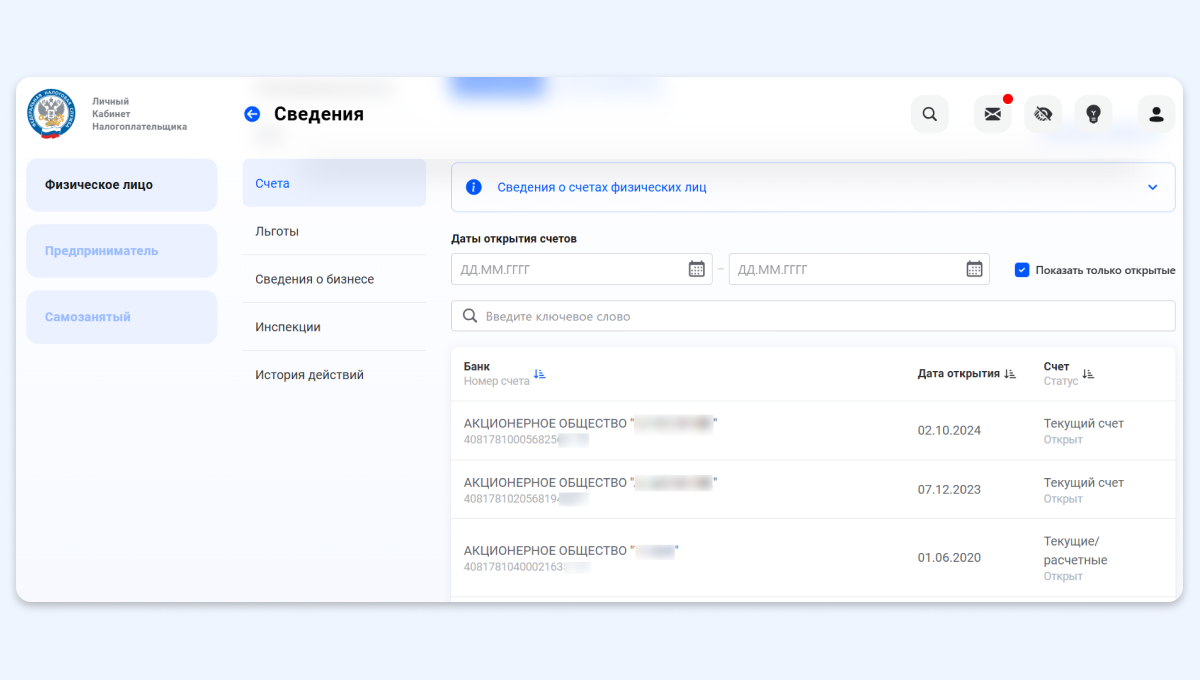Switch to the Льготы tab
The image size is (1200, 680).
[x=277, y=231]
